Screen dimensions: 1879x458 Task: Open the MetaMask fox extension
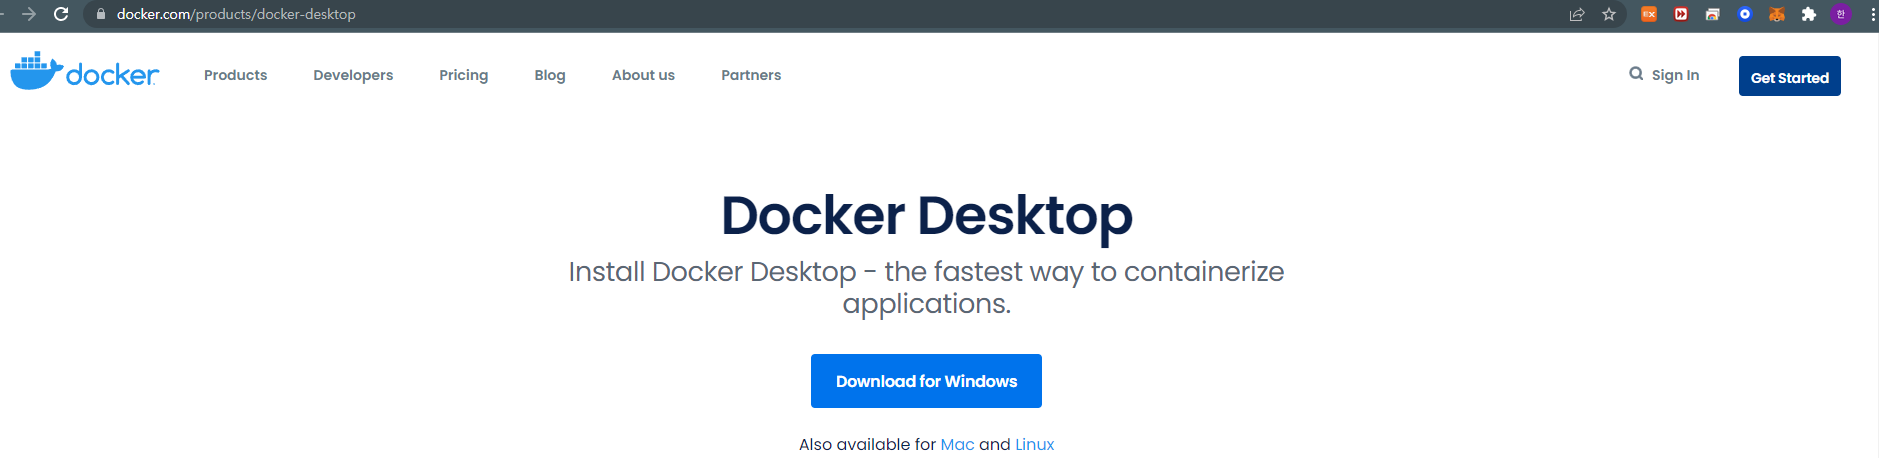click(x=1777, y=14)
